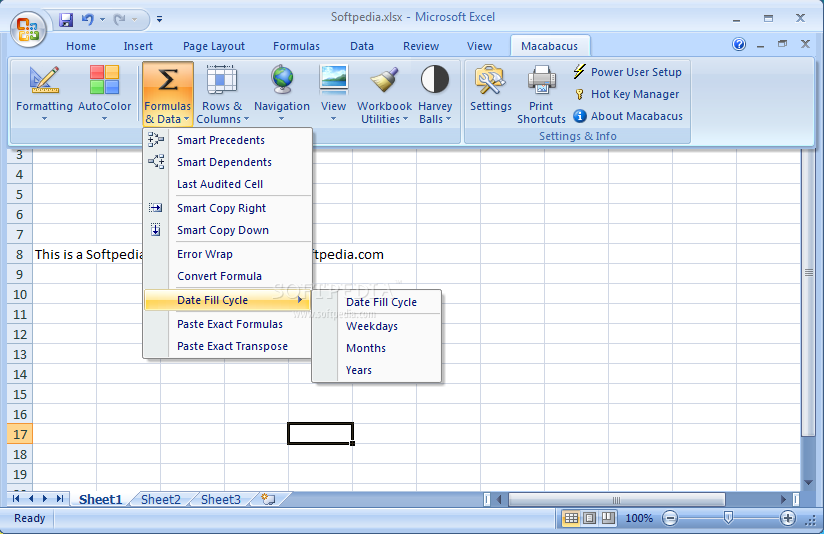Click the Office Button orb
Viewport: 824px width, 534px height.
(x=28, y=28)
